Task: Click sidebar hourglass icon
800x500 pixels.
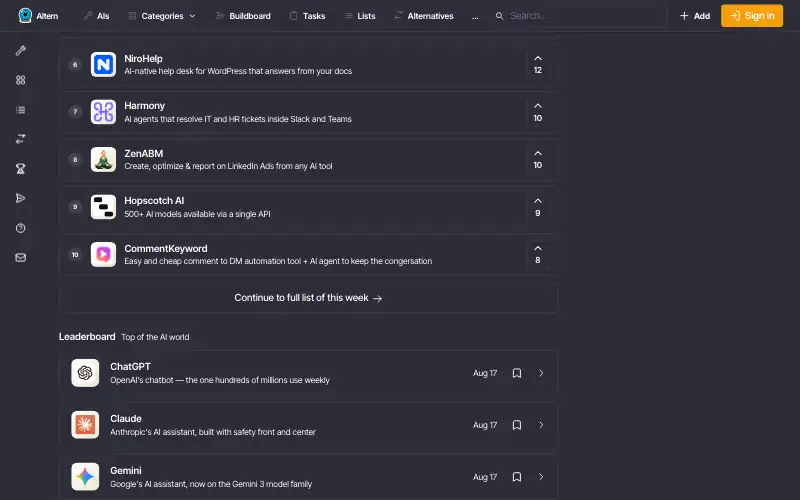Action: (20, 168)
